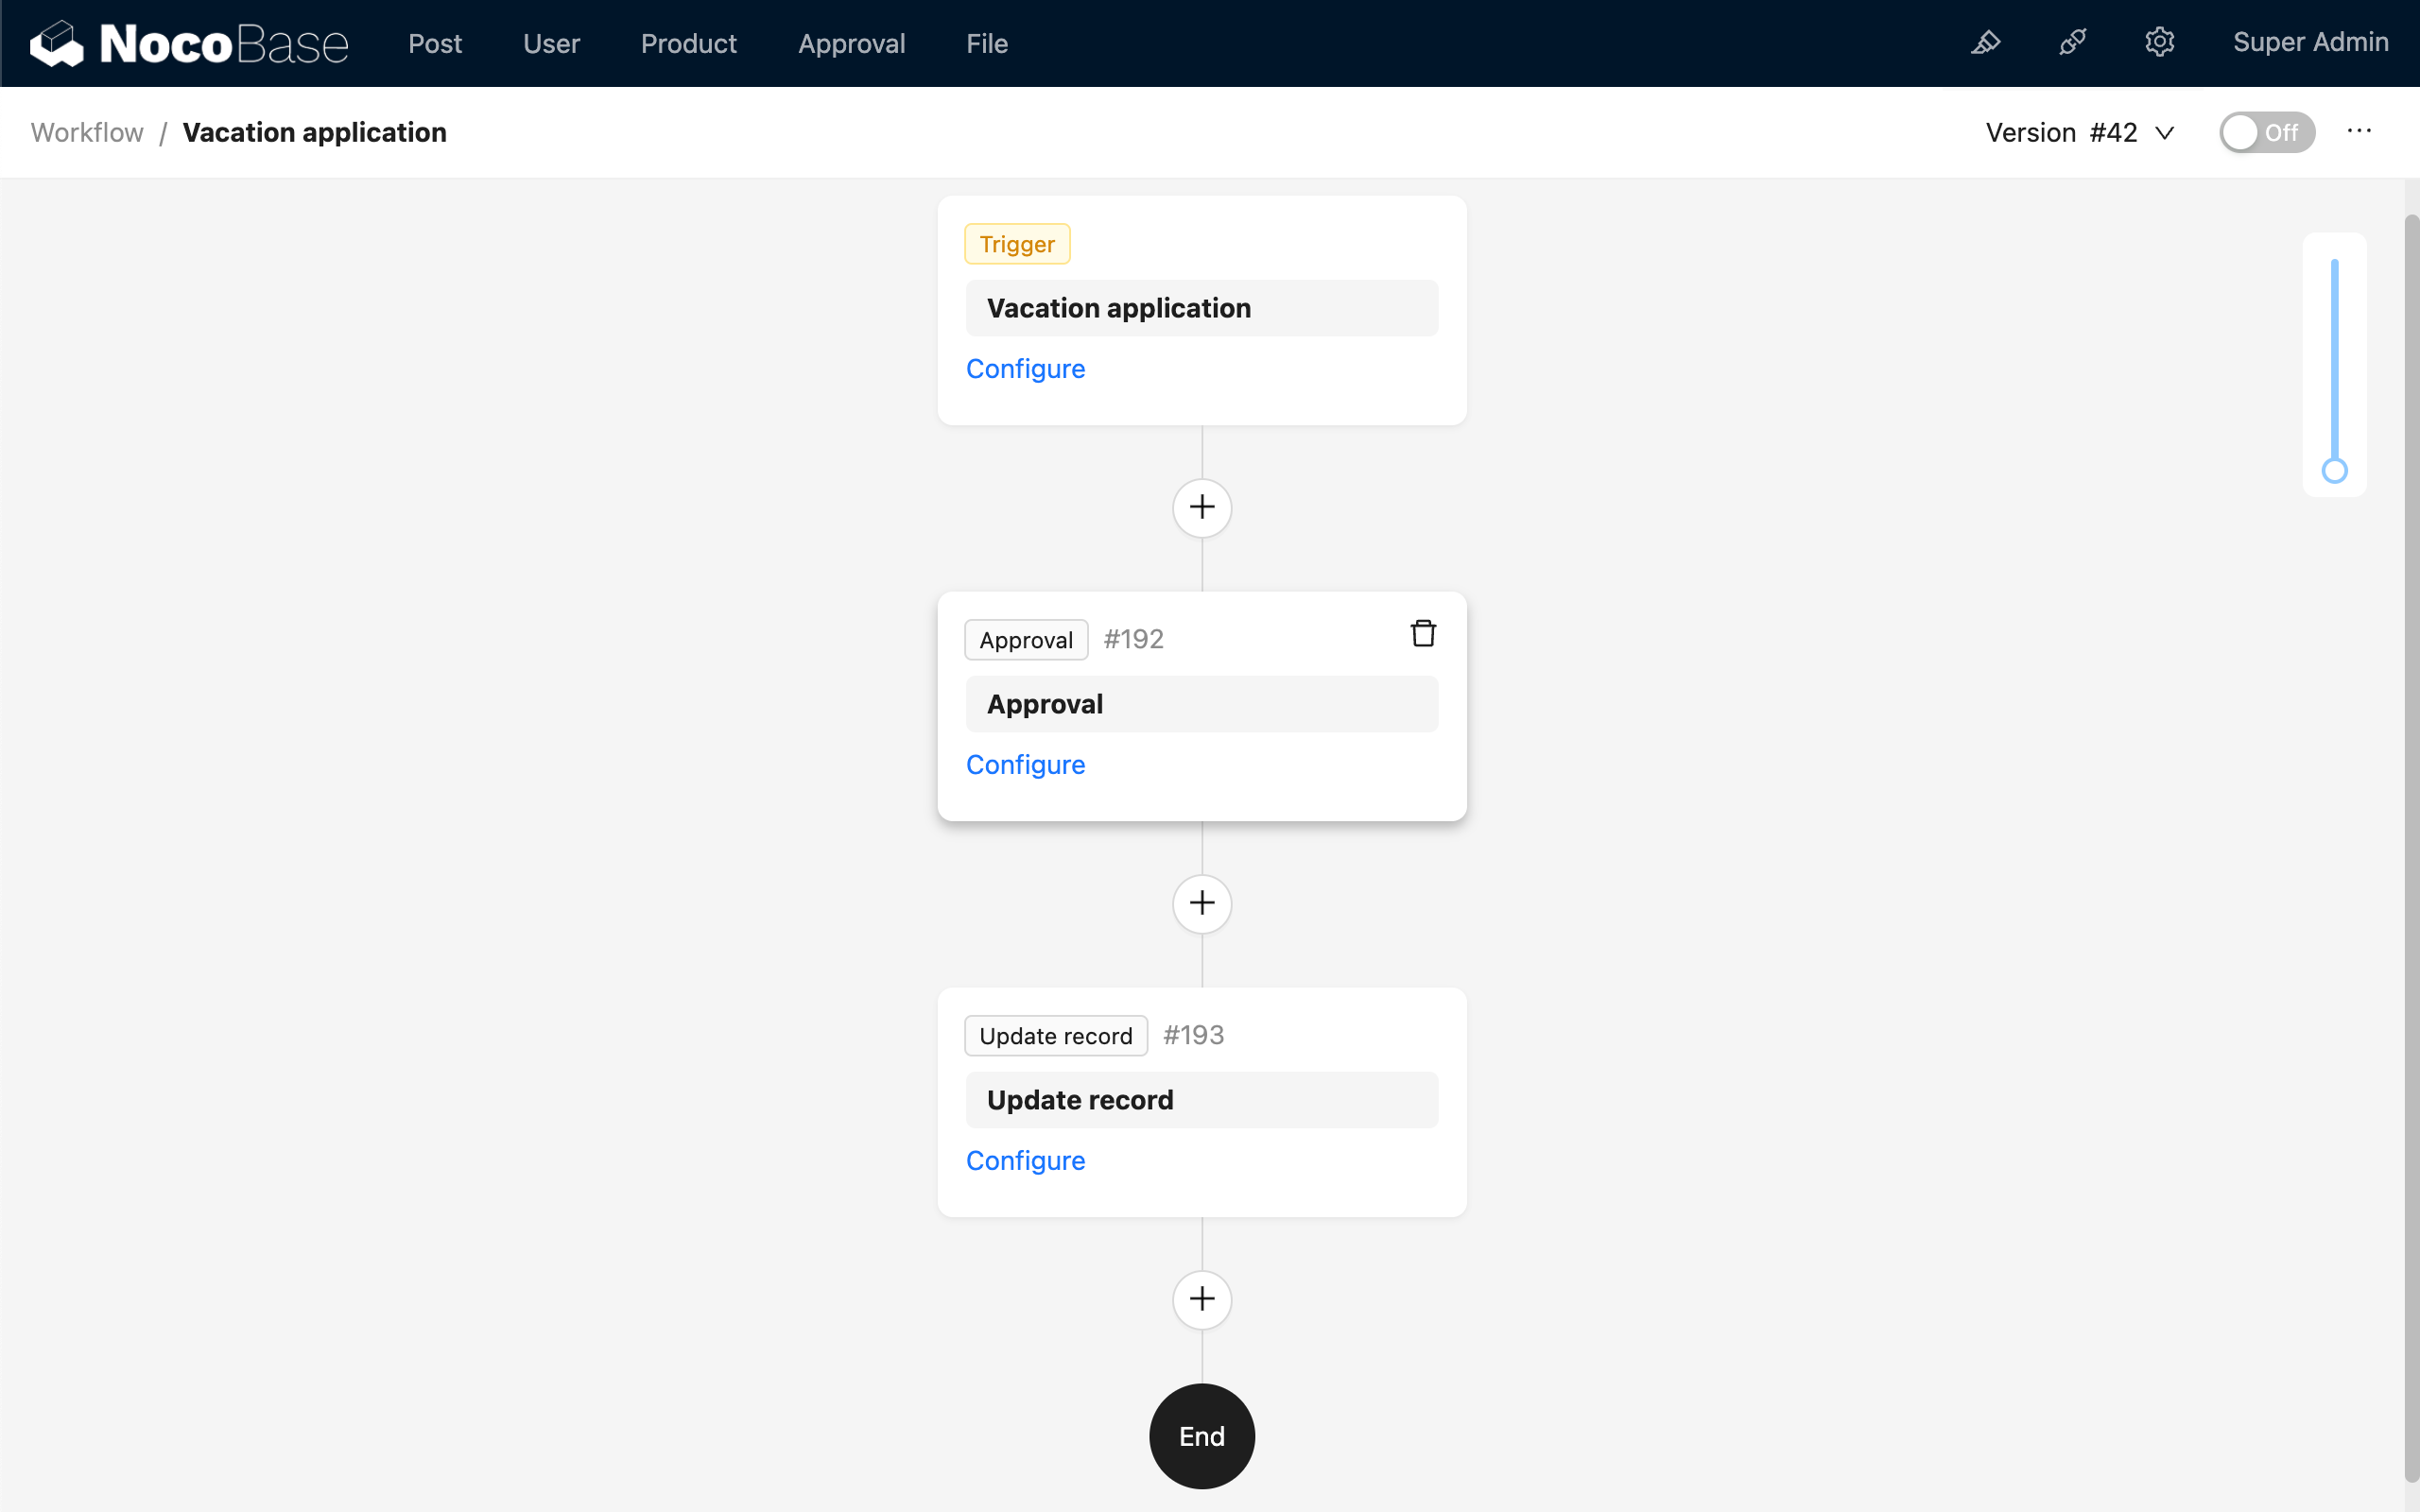2420x1512 pixels.
Task: Click the Update record title field
Action: coord(1201,1100)
